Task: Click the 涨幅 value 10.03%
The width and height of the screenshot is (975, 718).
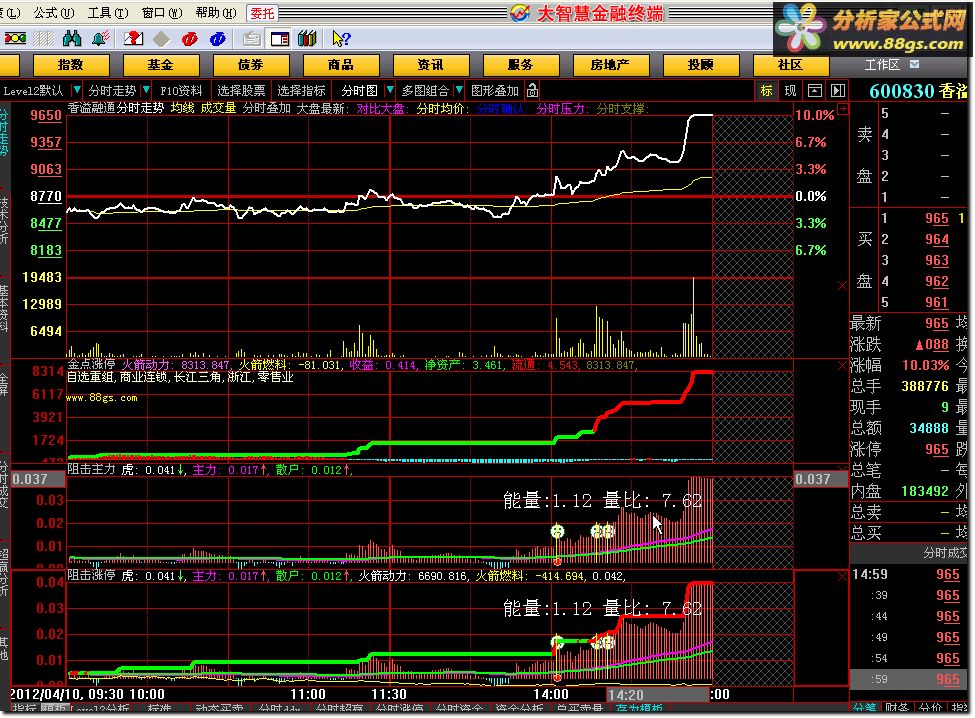Action: [925, 366]
